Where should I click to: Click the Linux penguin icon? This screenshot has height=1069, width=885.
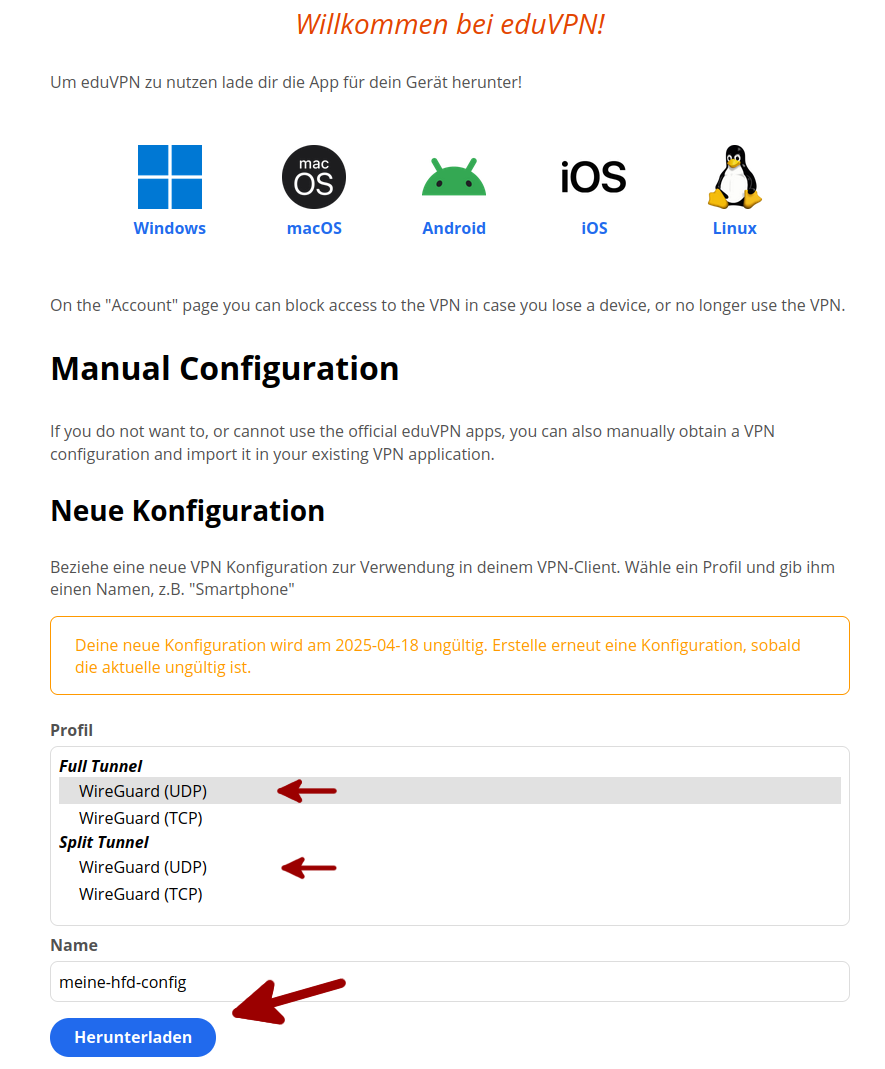click(734, 177)
